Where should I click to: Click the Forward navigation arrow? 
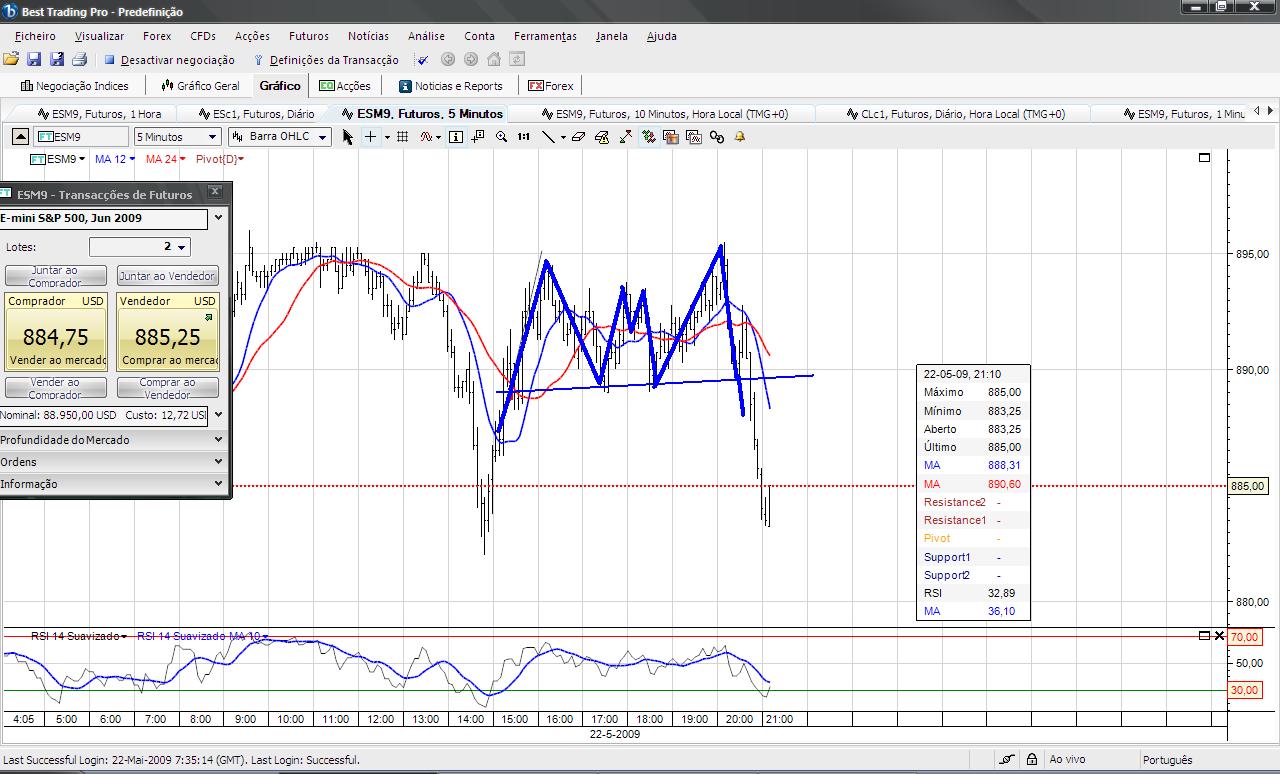click(x=471, y=60)
